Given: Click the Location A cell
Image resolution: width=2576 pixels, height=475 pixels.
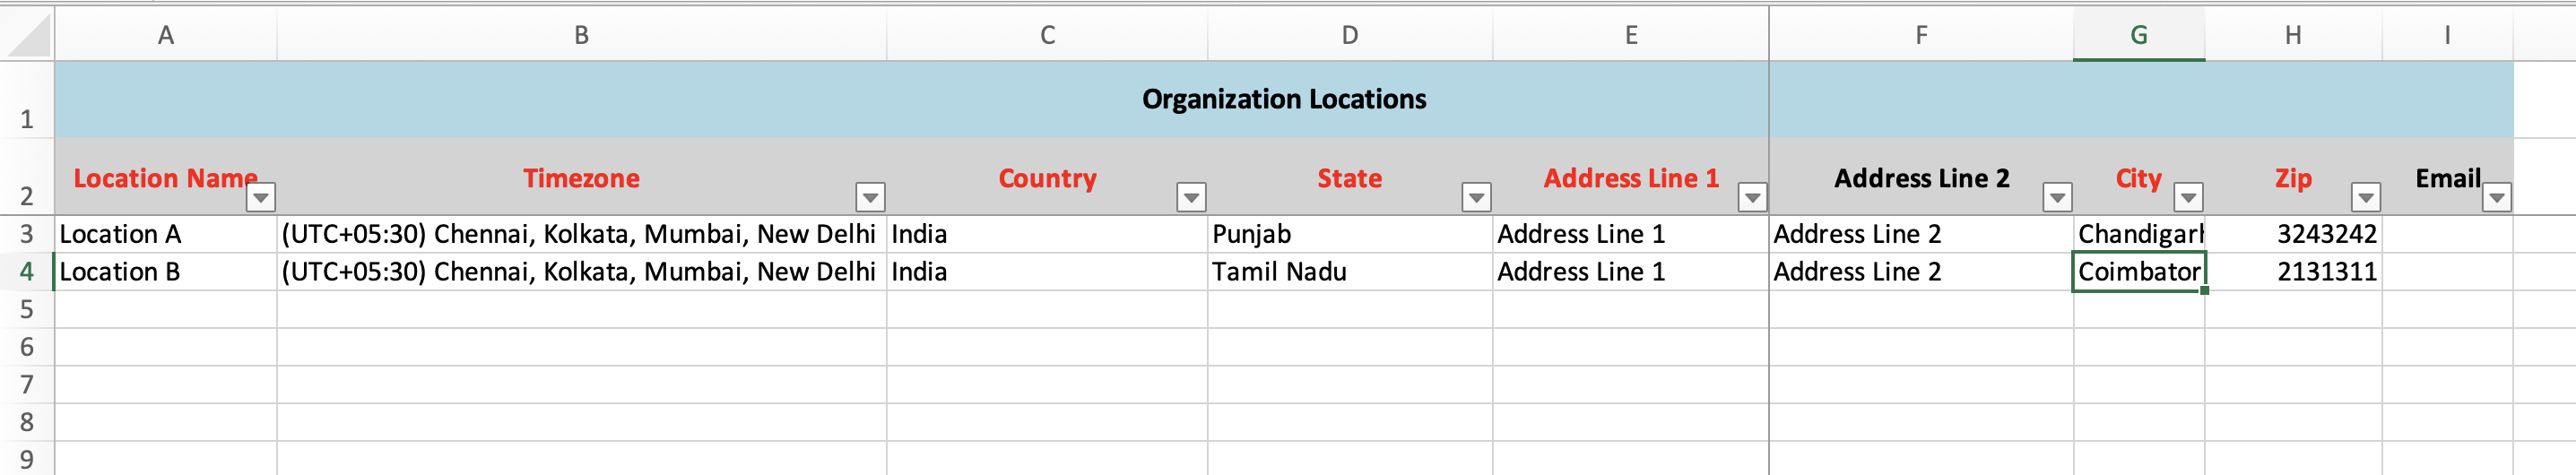Looking at the screenshot, I should tap(165, 234).
